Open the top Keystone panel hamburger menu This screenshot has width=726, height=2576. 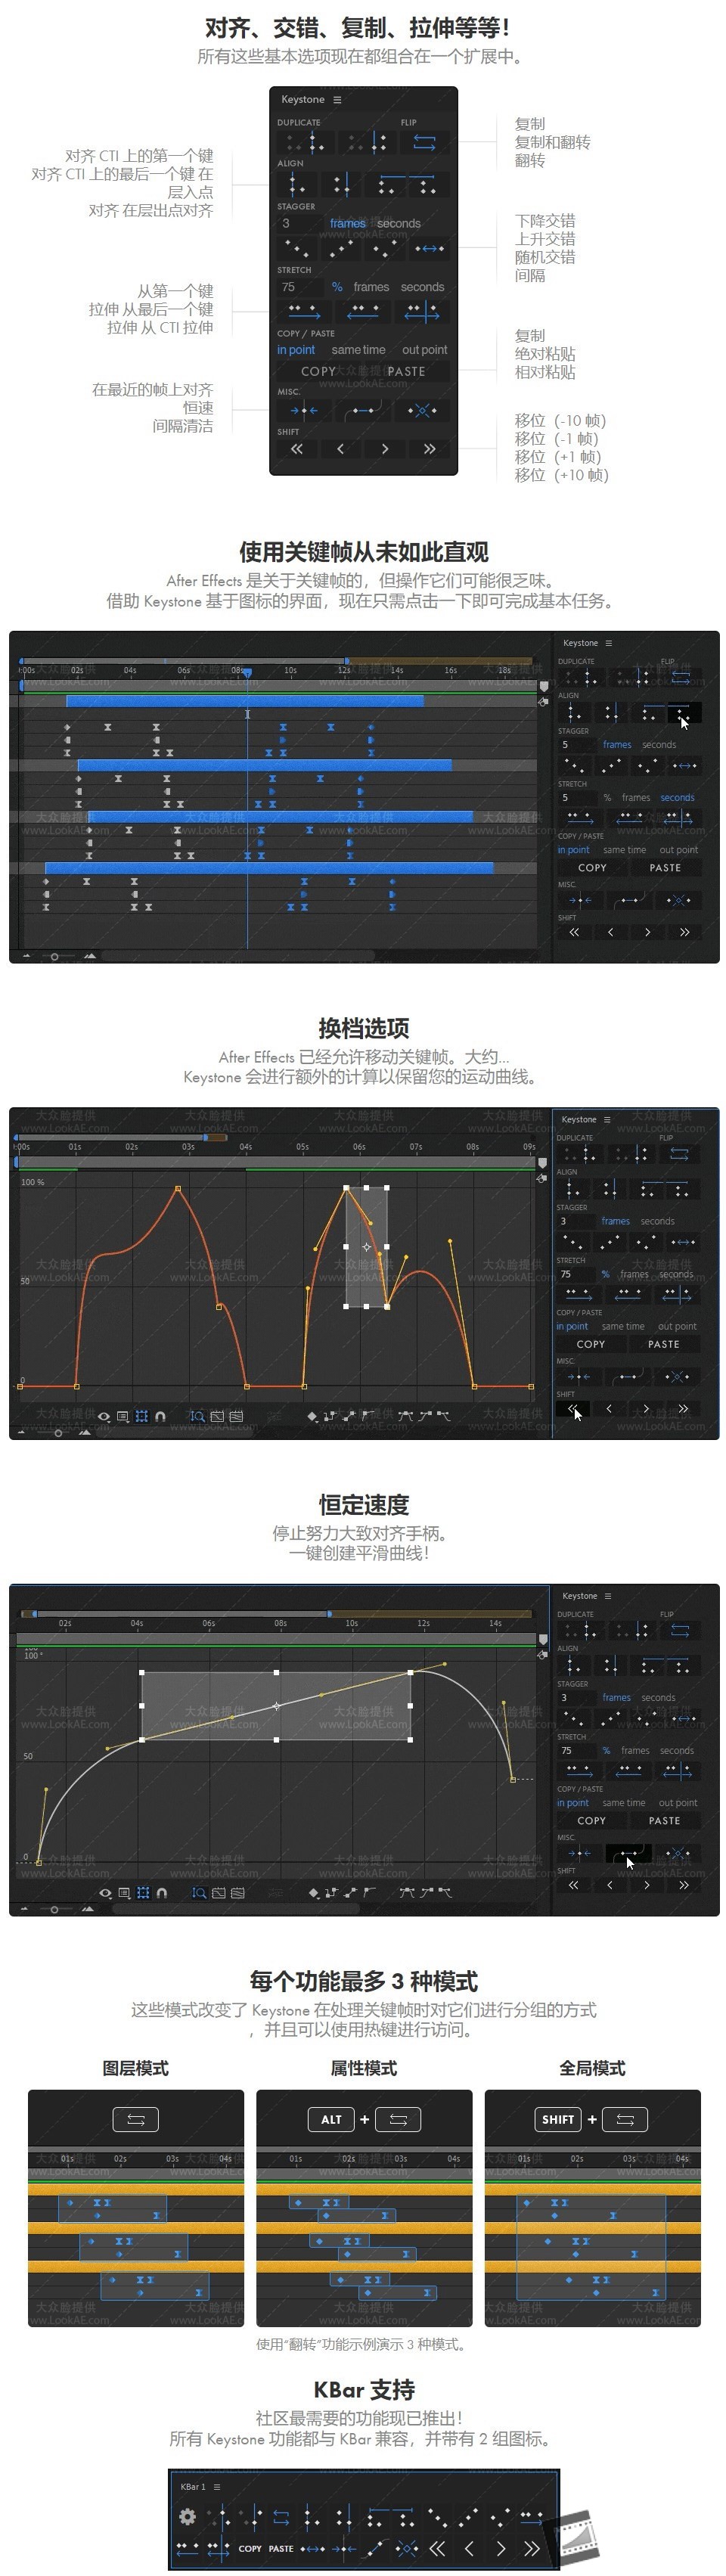click(x=337, y=100)
